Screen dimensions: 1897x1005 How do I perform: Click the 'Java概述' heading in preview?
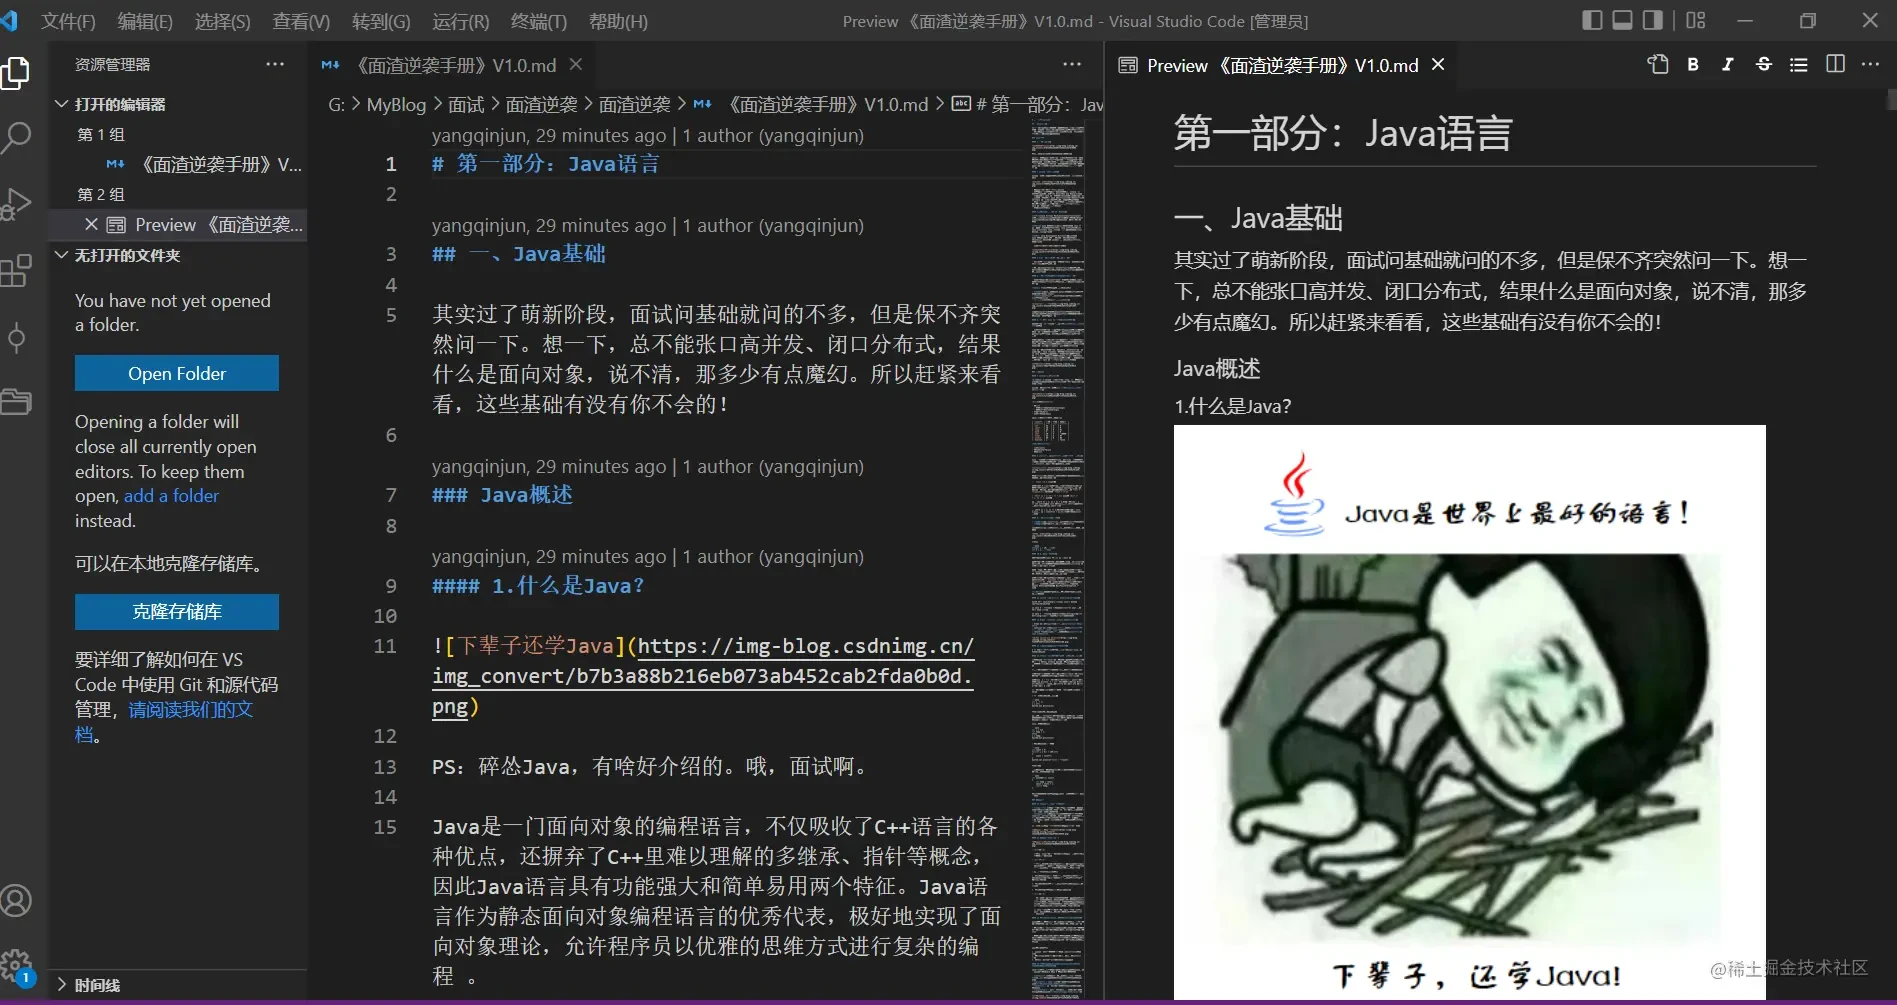click(1216, 369)
